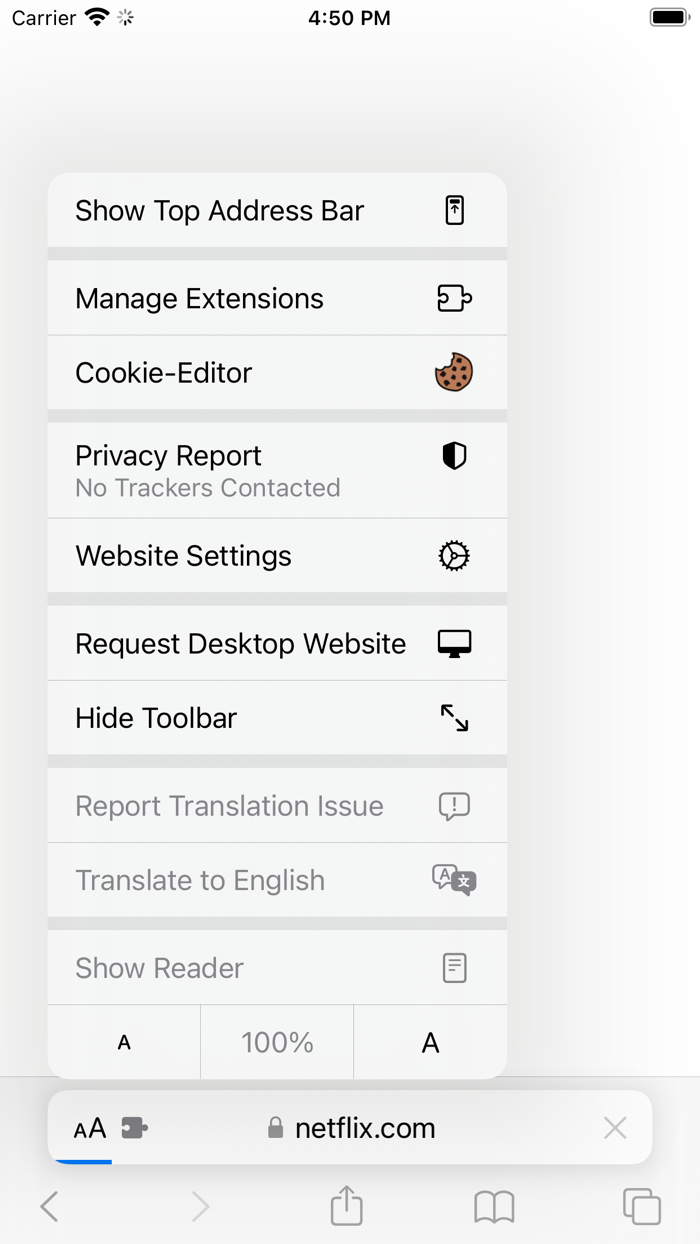Tap the tabs overview icon
Screen dimensions: 700x1244
click(641, 1206)
